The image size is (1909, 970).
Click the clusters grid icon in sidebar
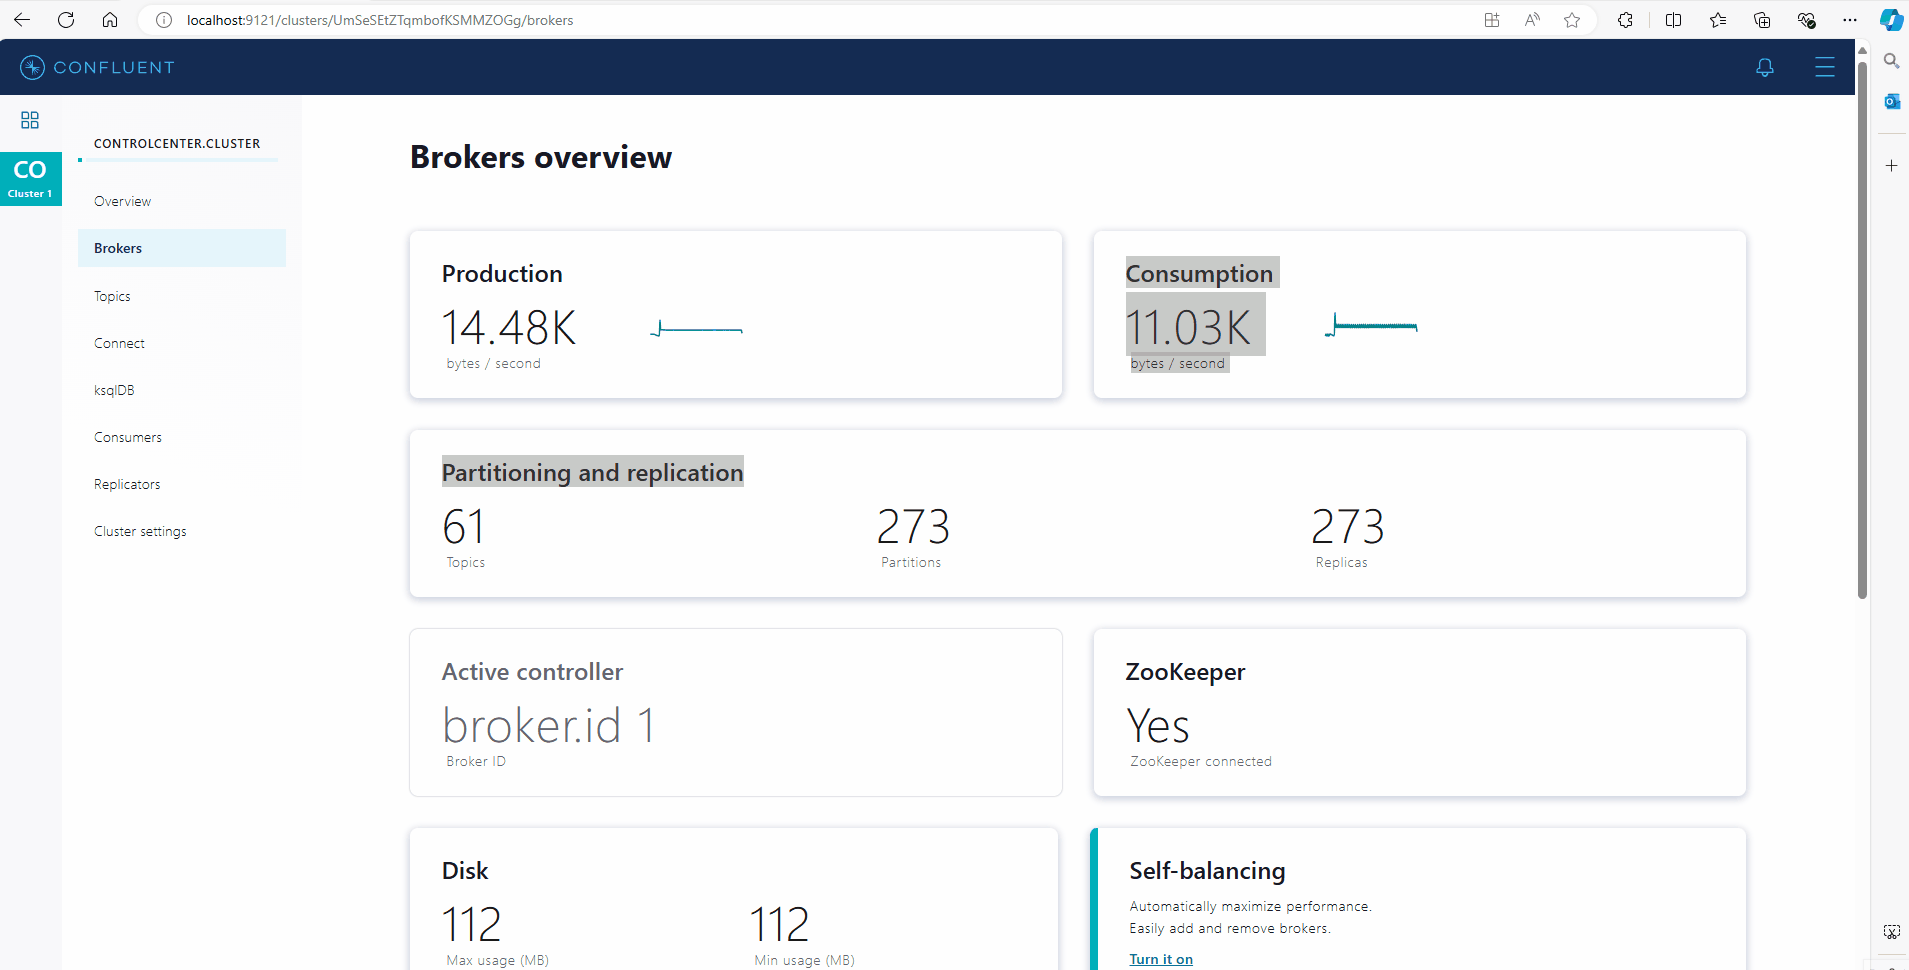click(x=30, y=120)
